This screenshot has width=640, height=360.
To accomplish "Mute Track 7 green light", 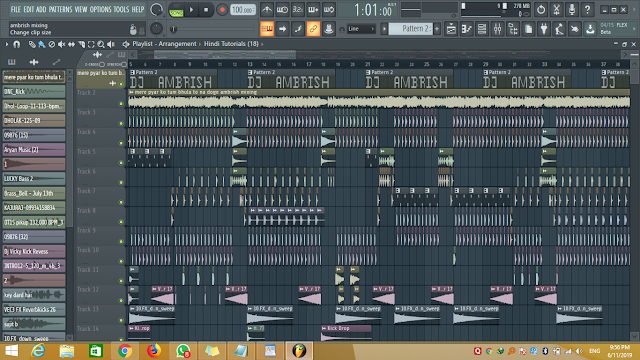I will [x=121, y=202].
